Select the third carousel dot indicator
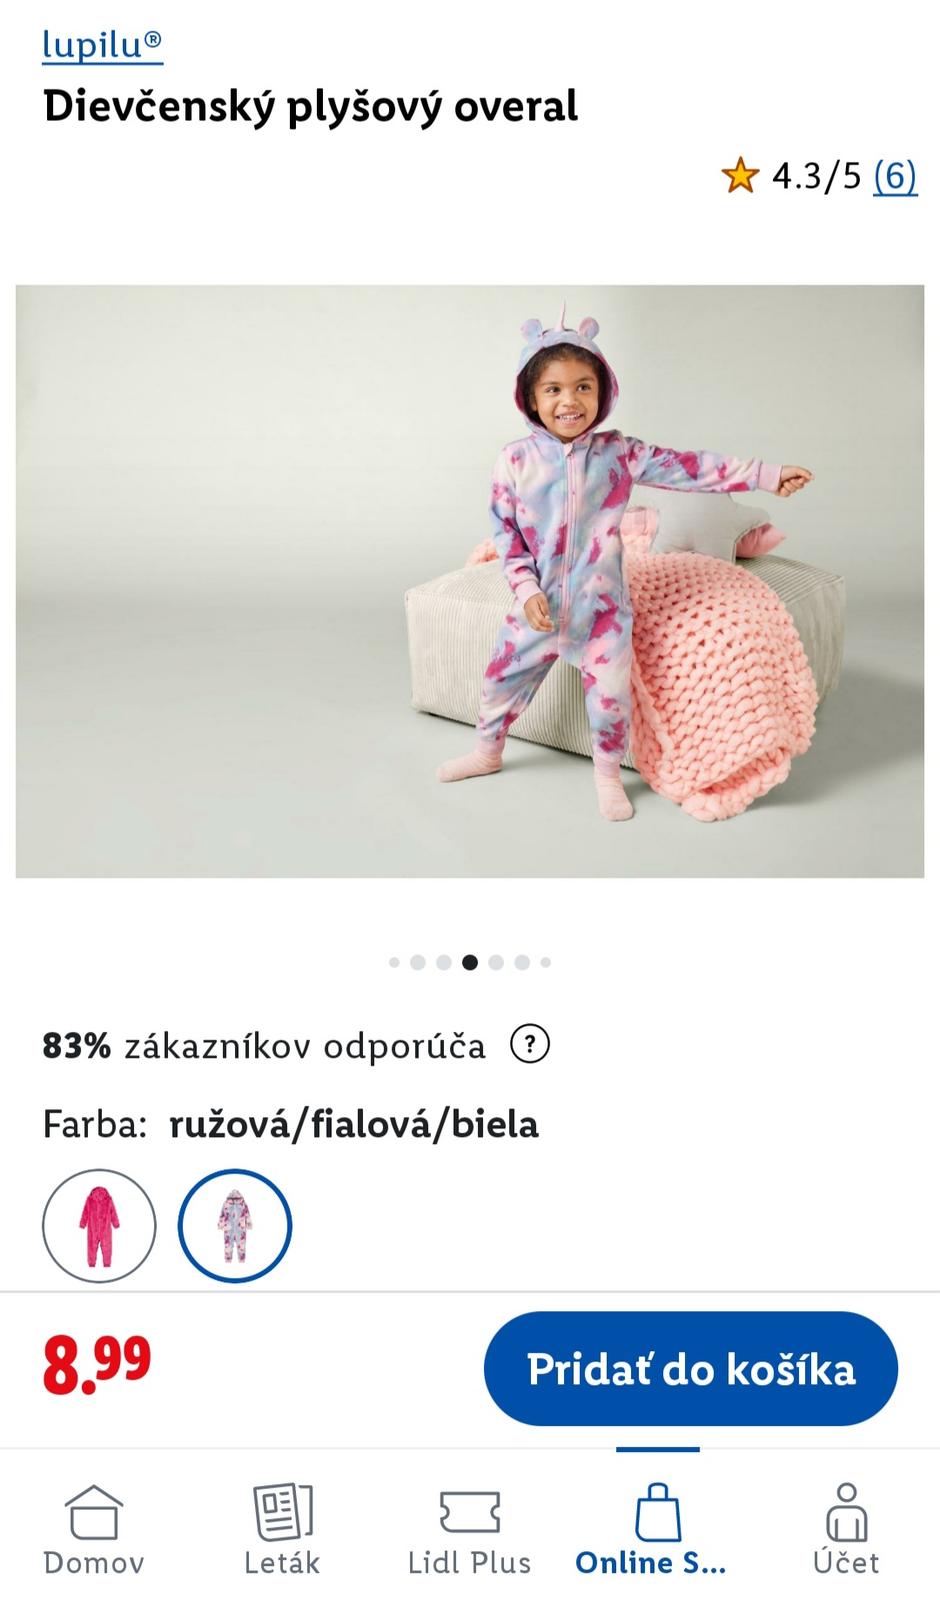The width and height of the screenshot is (940, 1600). [x=444, y=963]
